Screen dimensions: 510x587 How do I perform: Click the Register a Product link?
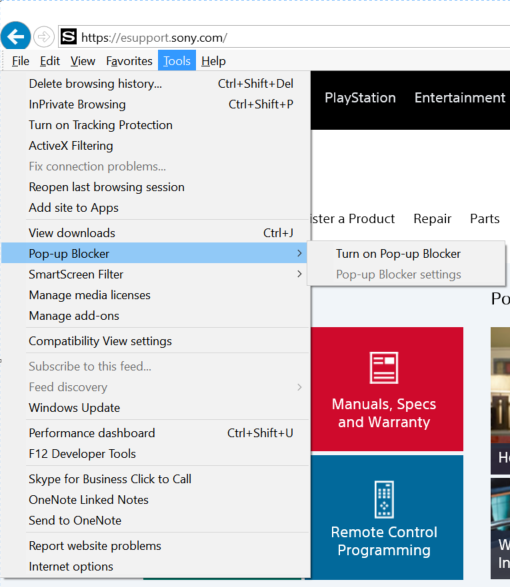tap(353, 218)
